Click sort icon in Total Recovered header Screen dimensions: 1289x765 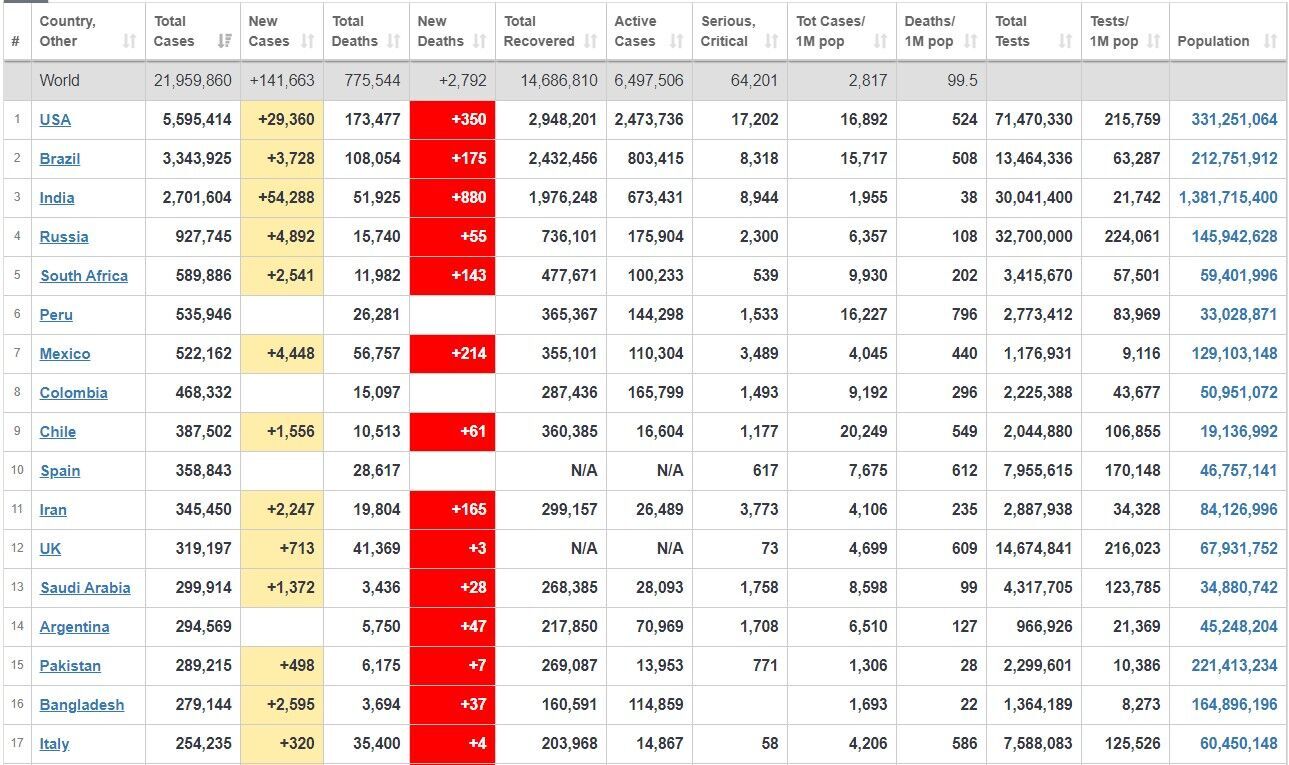pos(590,41)
